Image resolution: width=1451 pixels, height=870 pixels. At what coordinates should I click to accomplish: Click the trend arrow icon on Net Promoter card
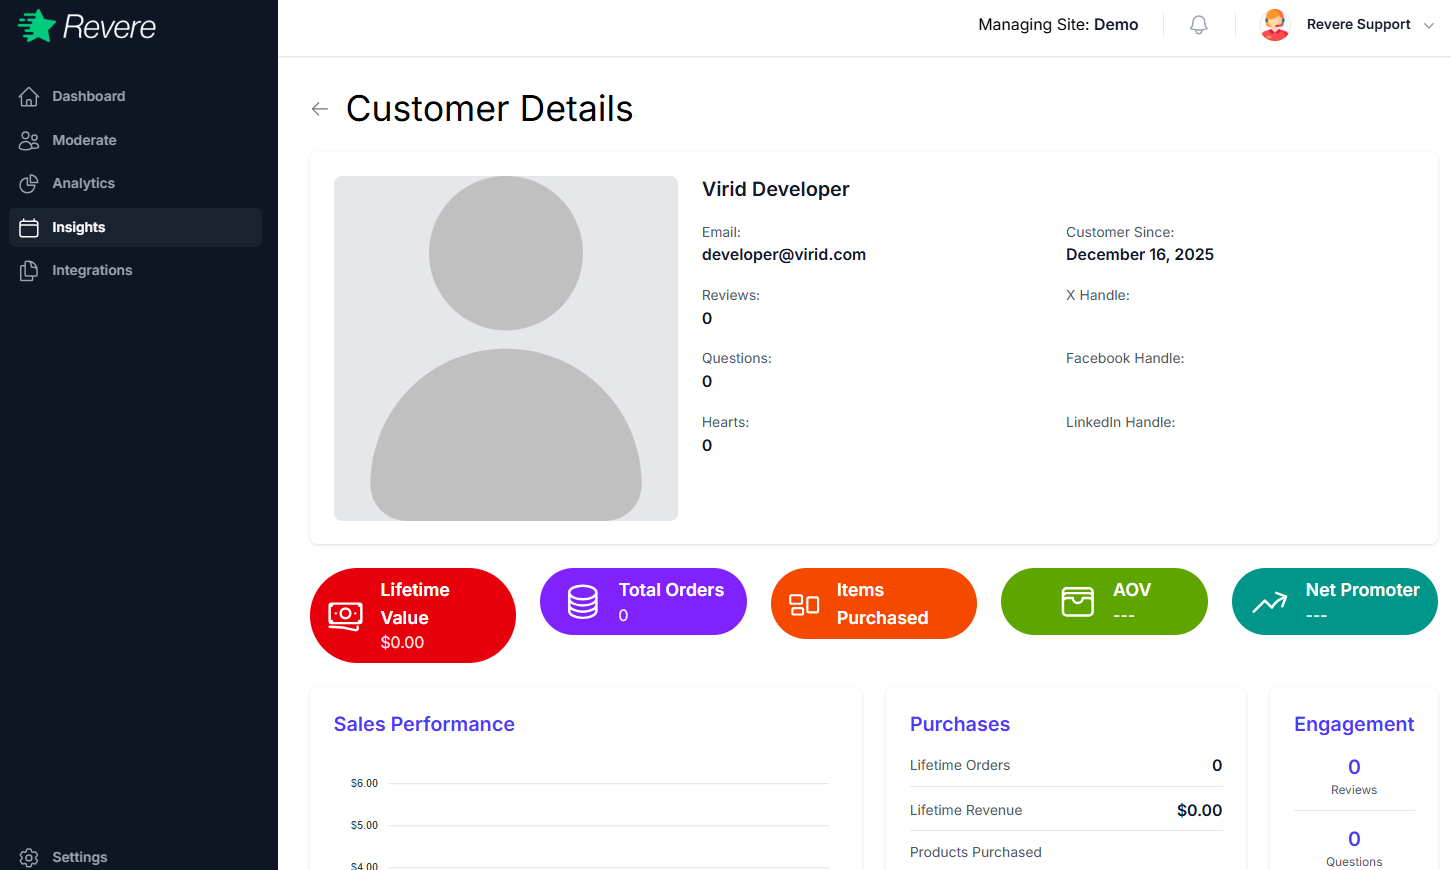tap(1269, 601)
